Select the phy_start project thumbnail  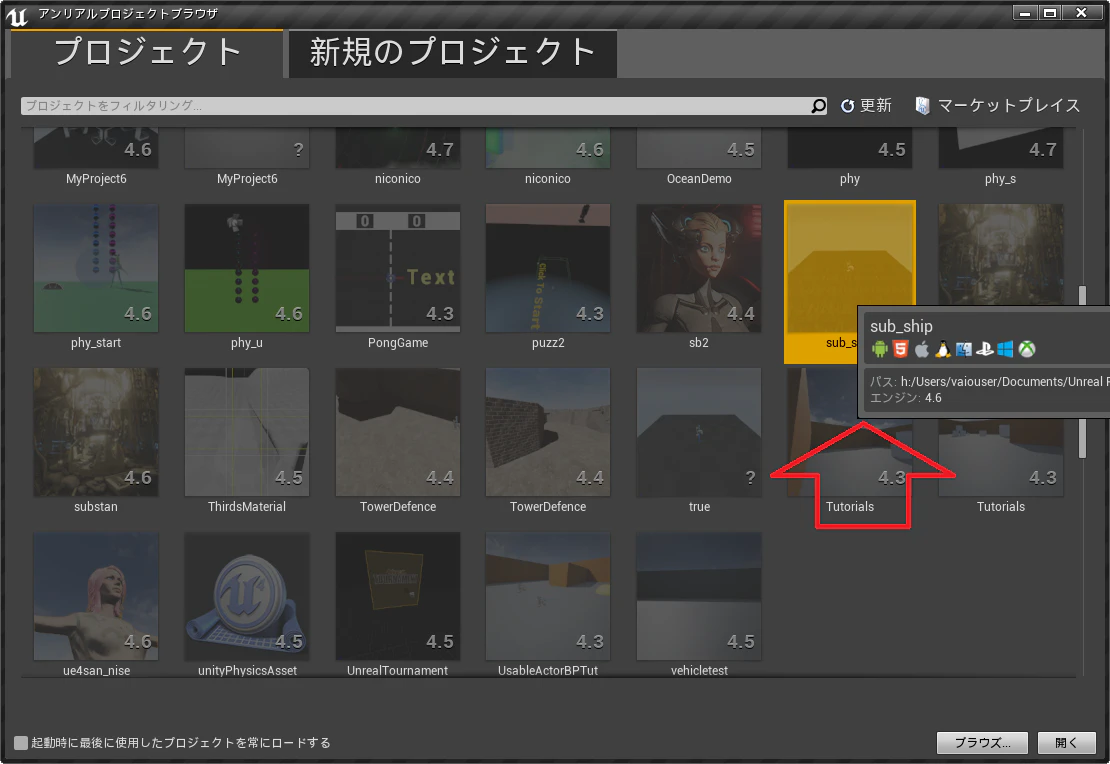96,268
